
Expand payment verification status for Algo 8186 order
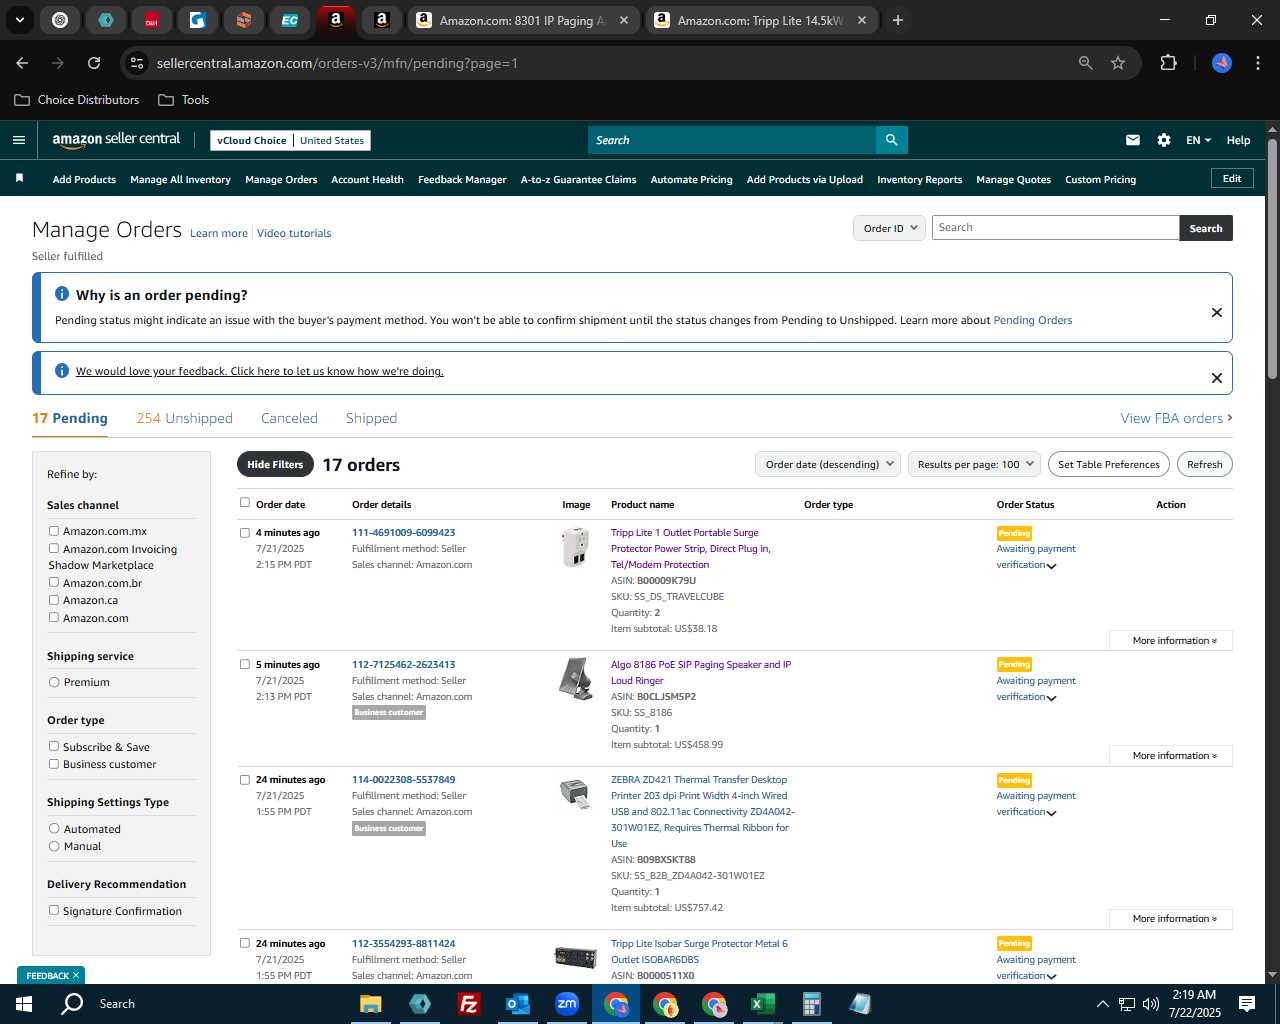[1051, 698]
